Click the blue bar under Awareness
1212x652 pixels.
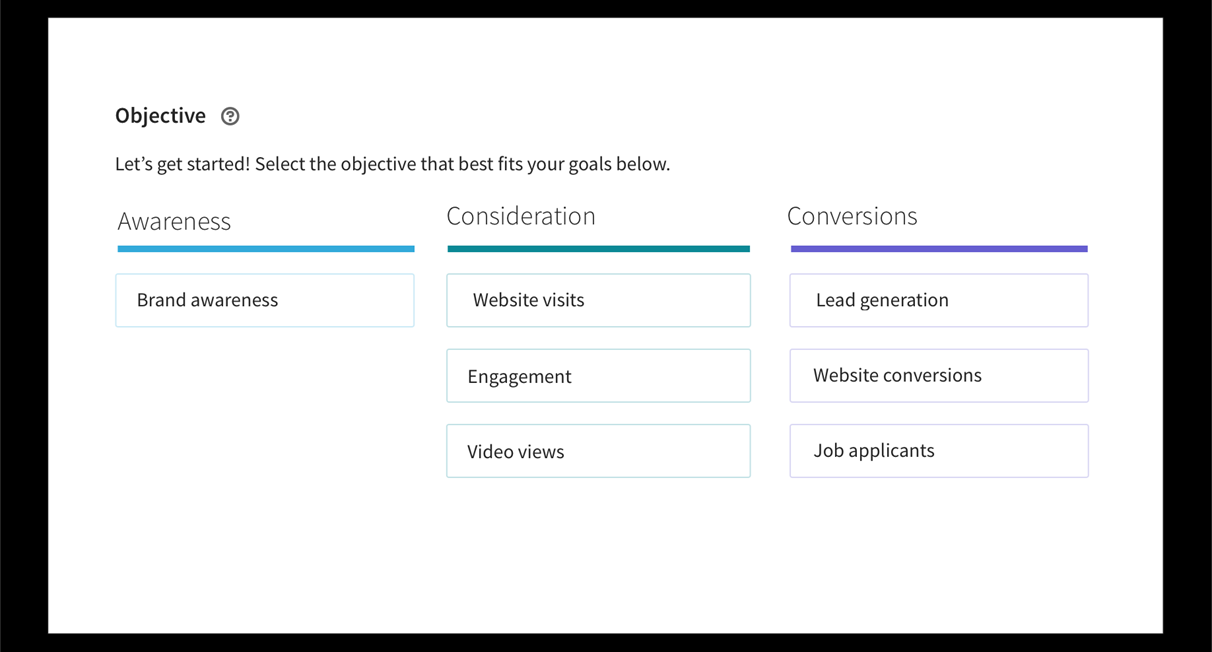point(264,248)
